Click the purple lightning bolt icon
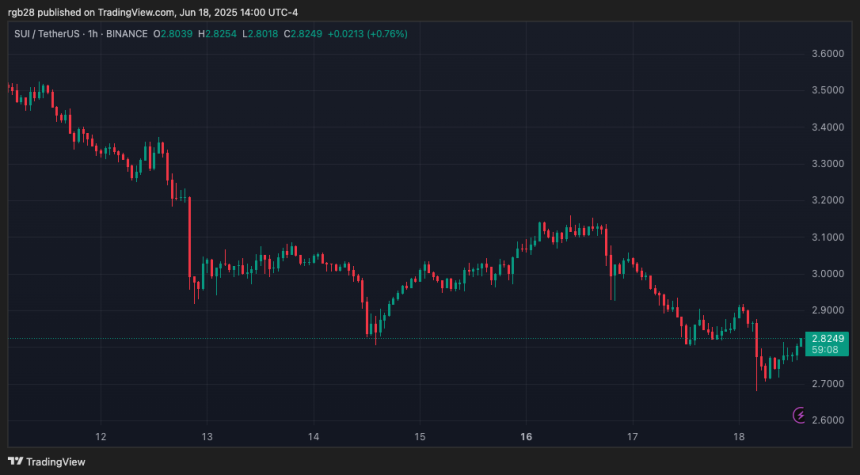 coord(800,414)
